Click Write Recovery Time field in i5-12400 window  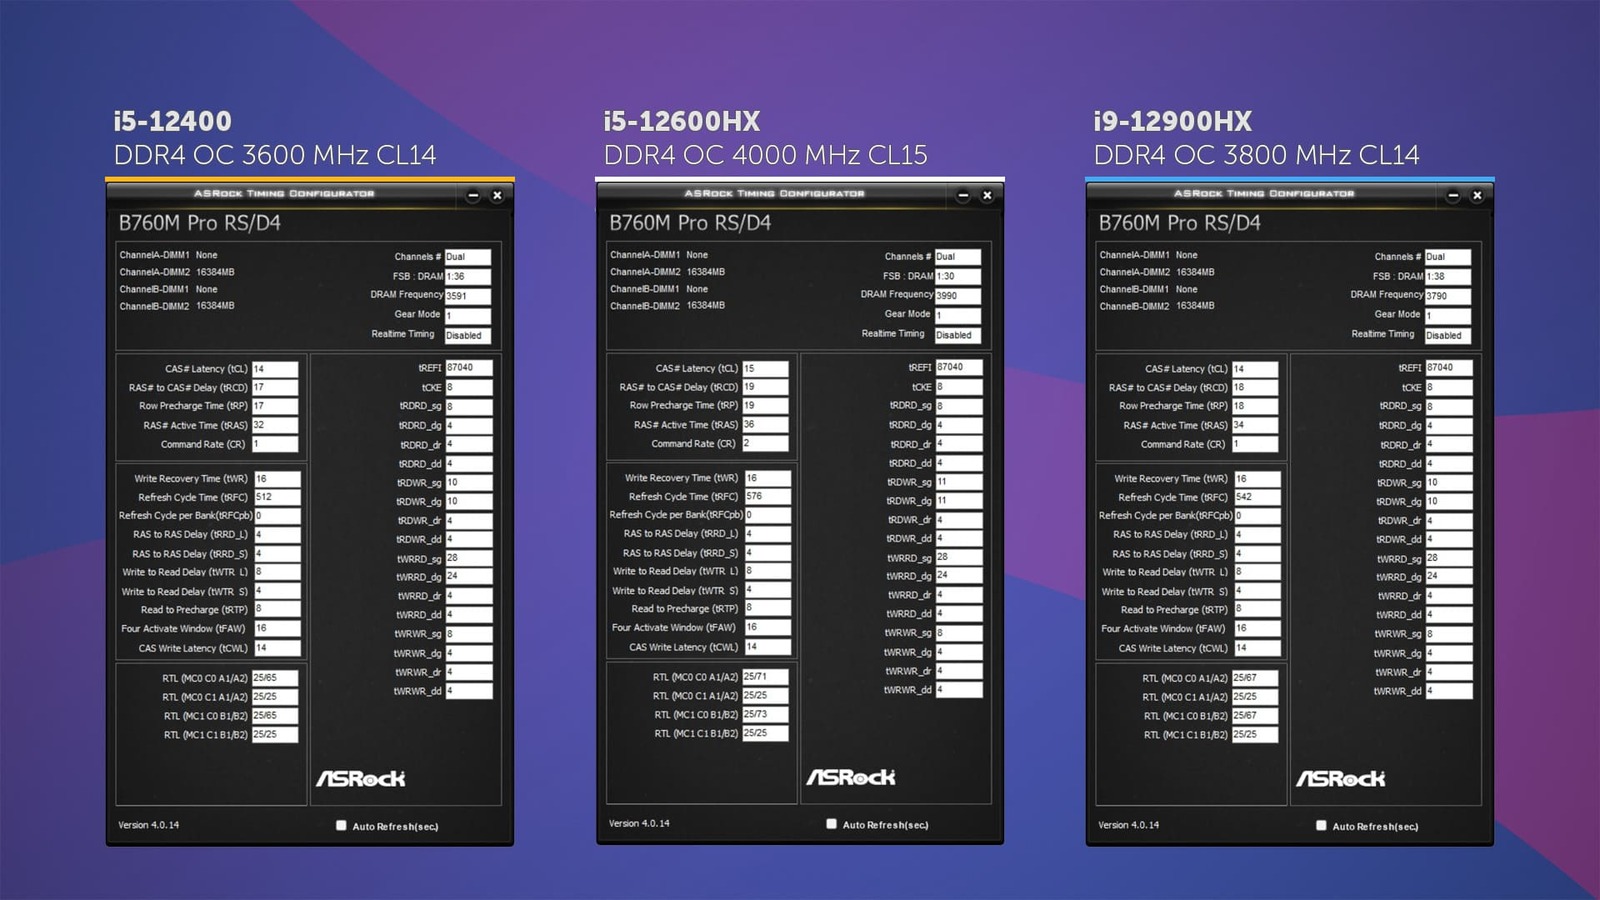277,479
